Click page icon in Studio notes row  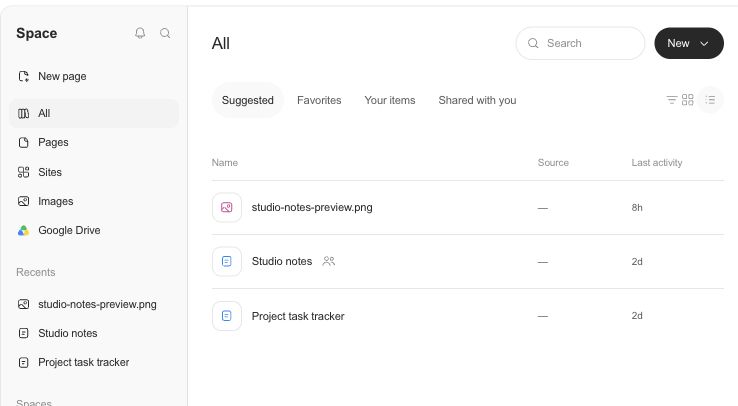click(x=227, y=262)
